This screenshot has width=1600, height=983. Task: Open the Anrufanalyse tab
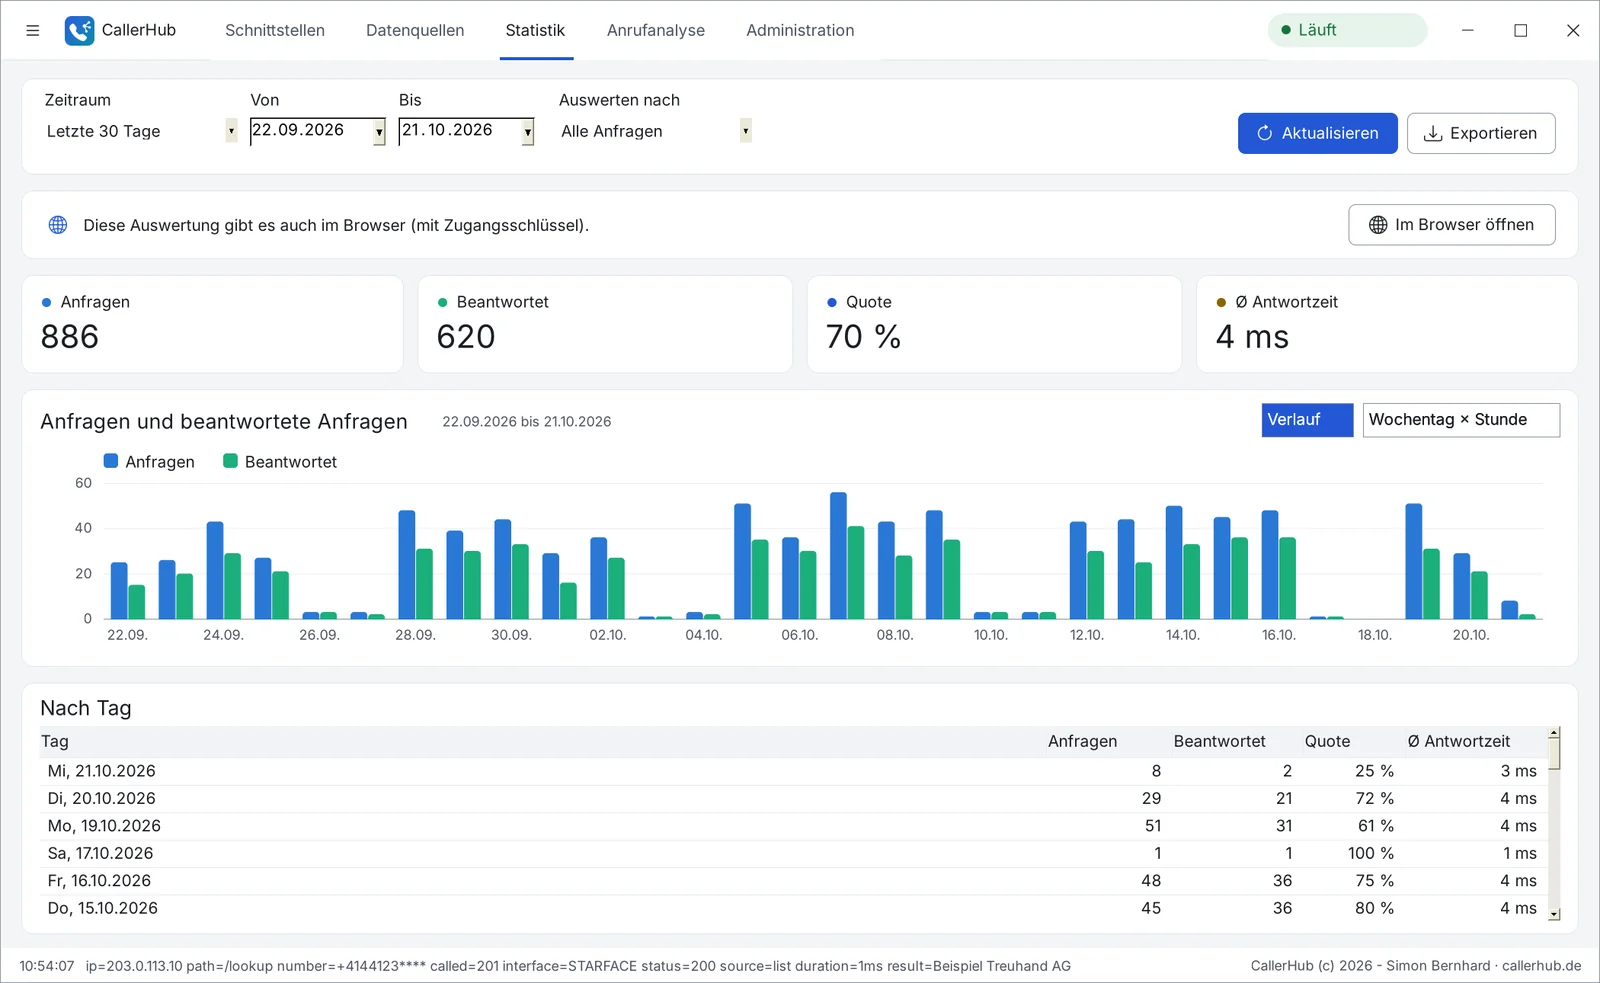(655, 30)
